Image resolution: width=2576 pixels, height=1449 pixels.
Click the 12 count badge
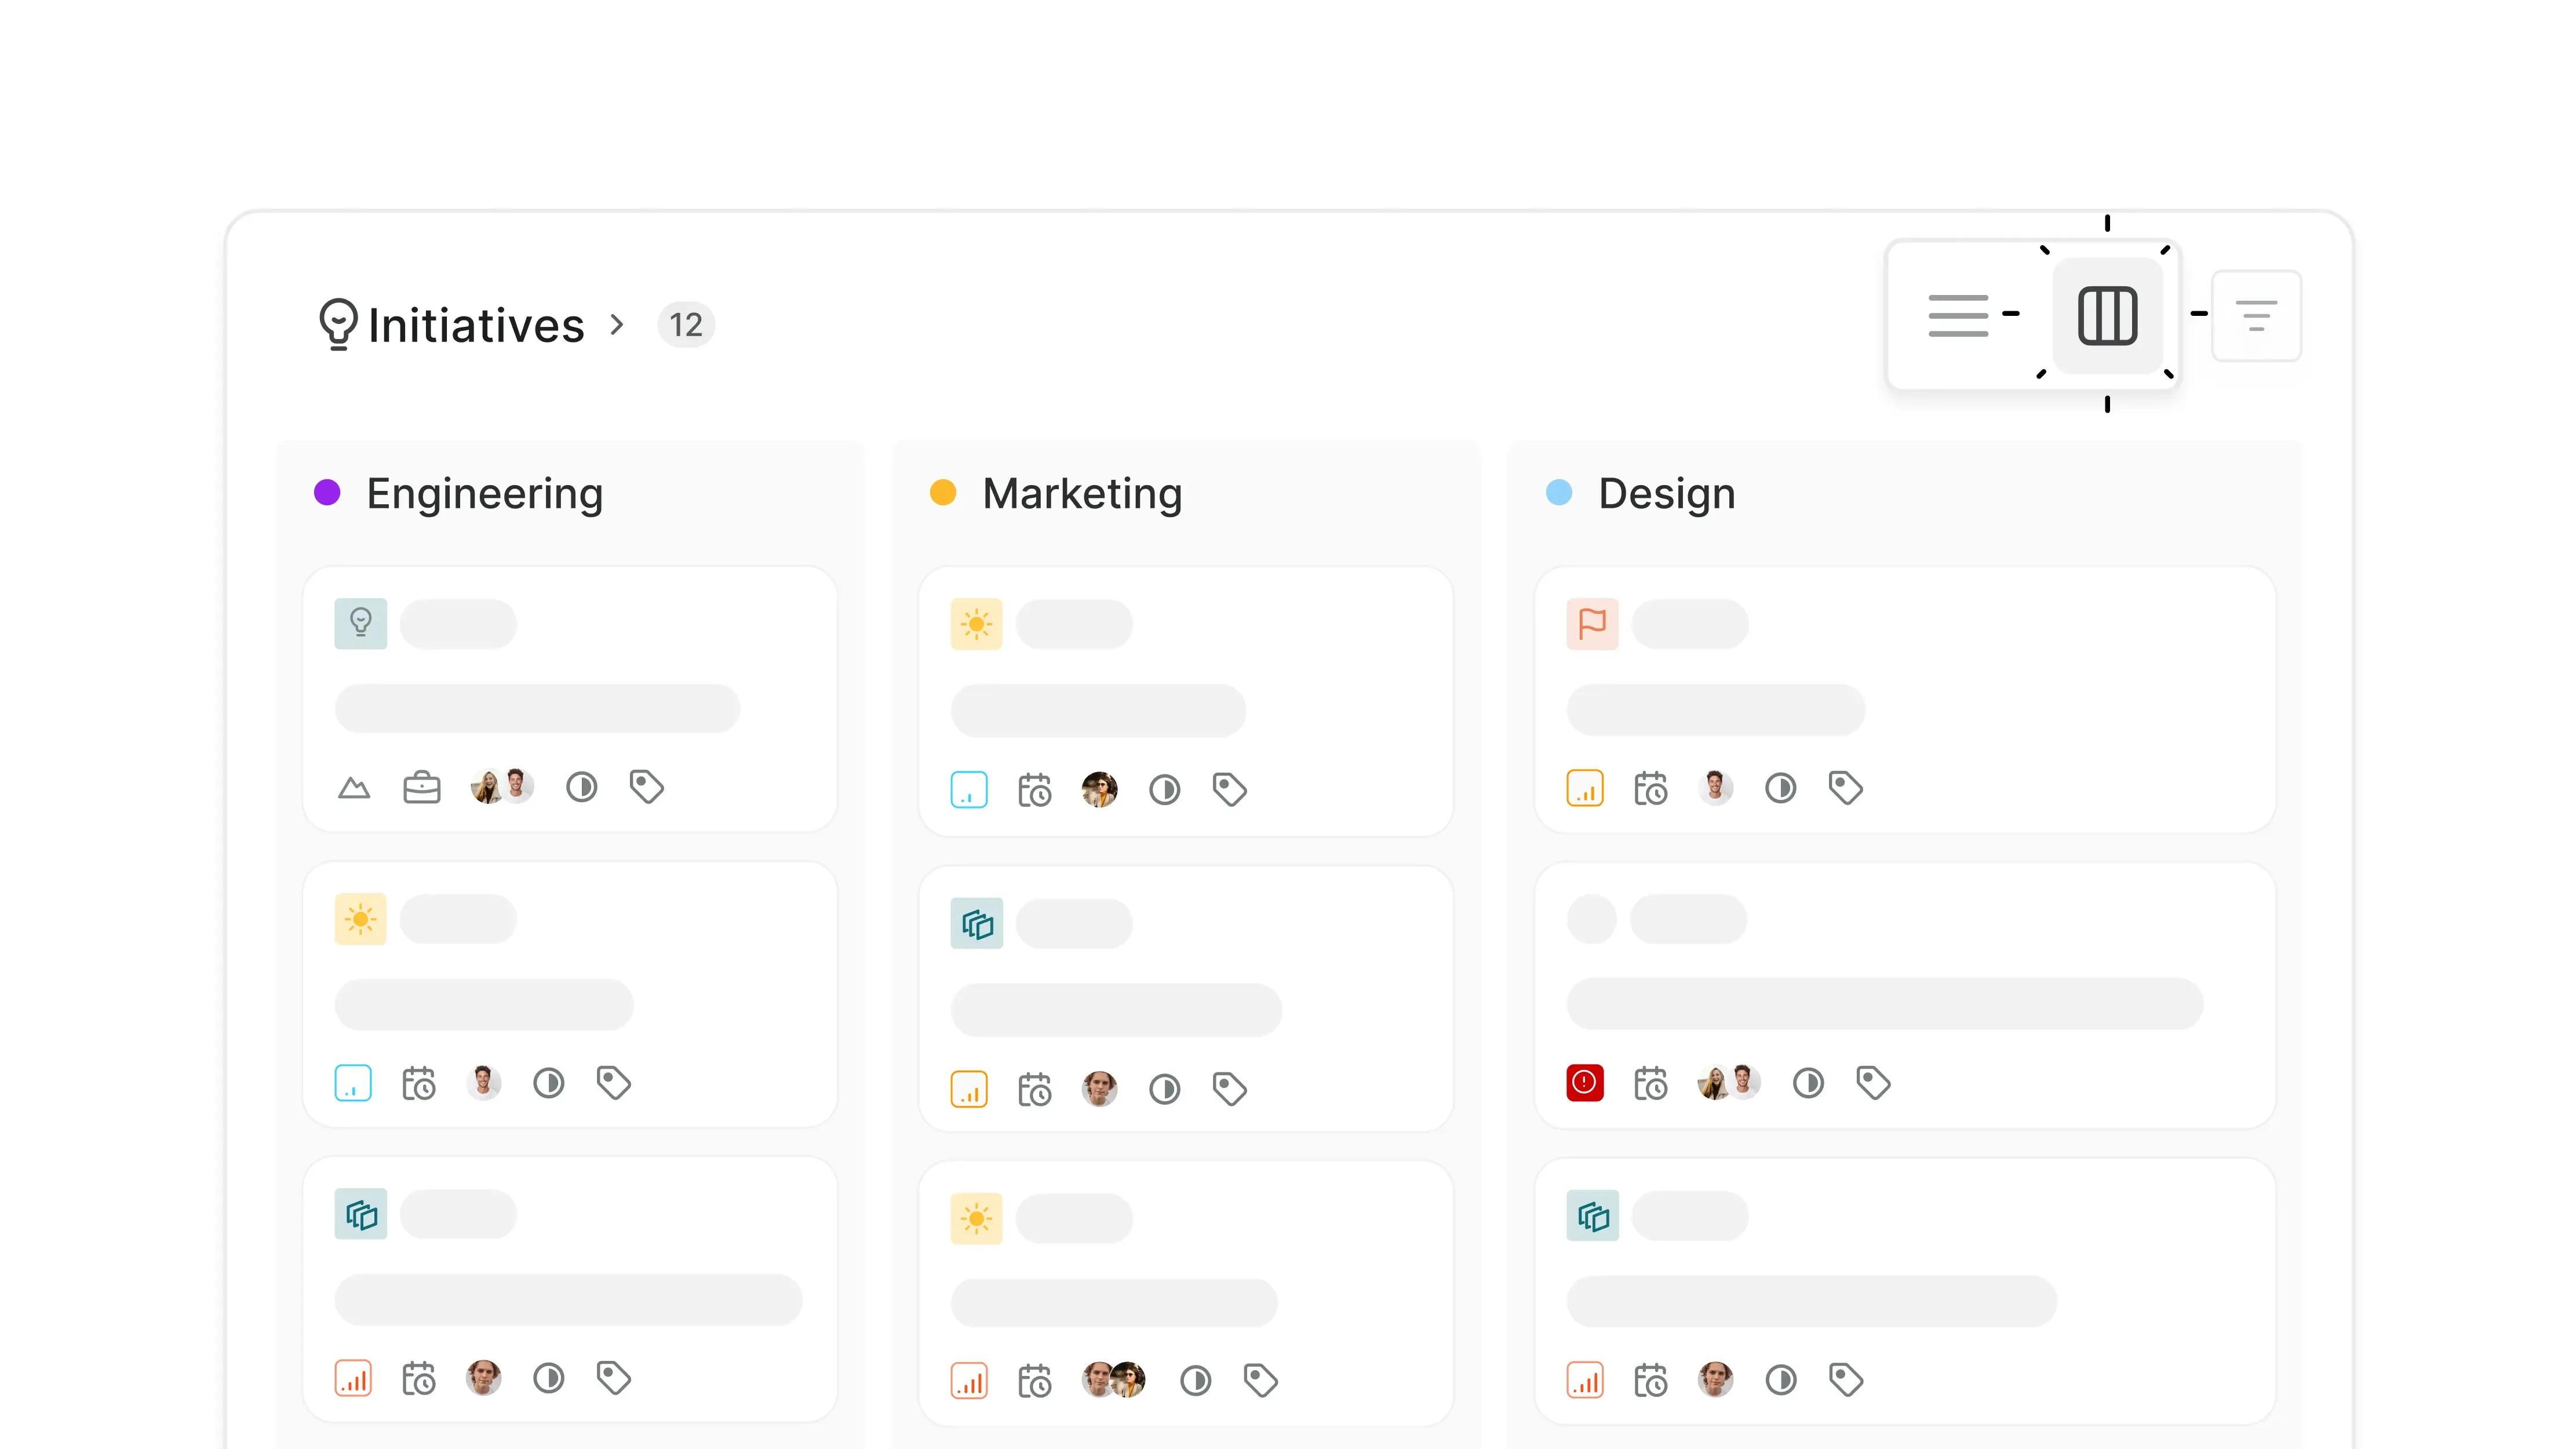point(685,324)
